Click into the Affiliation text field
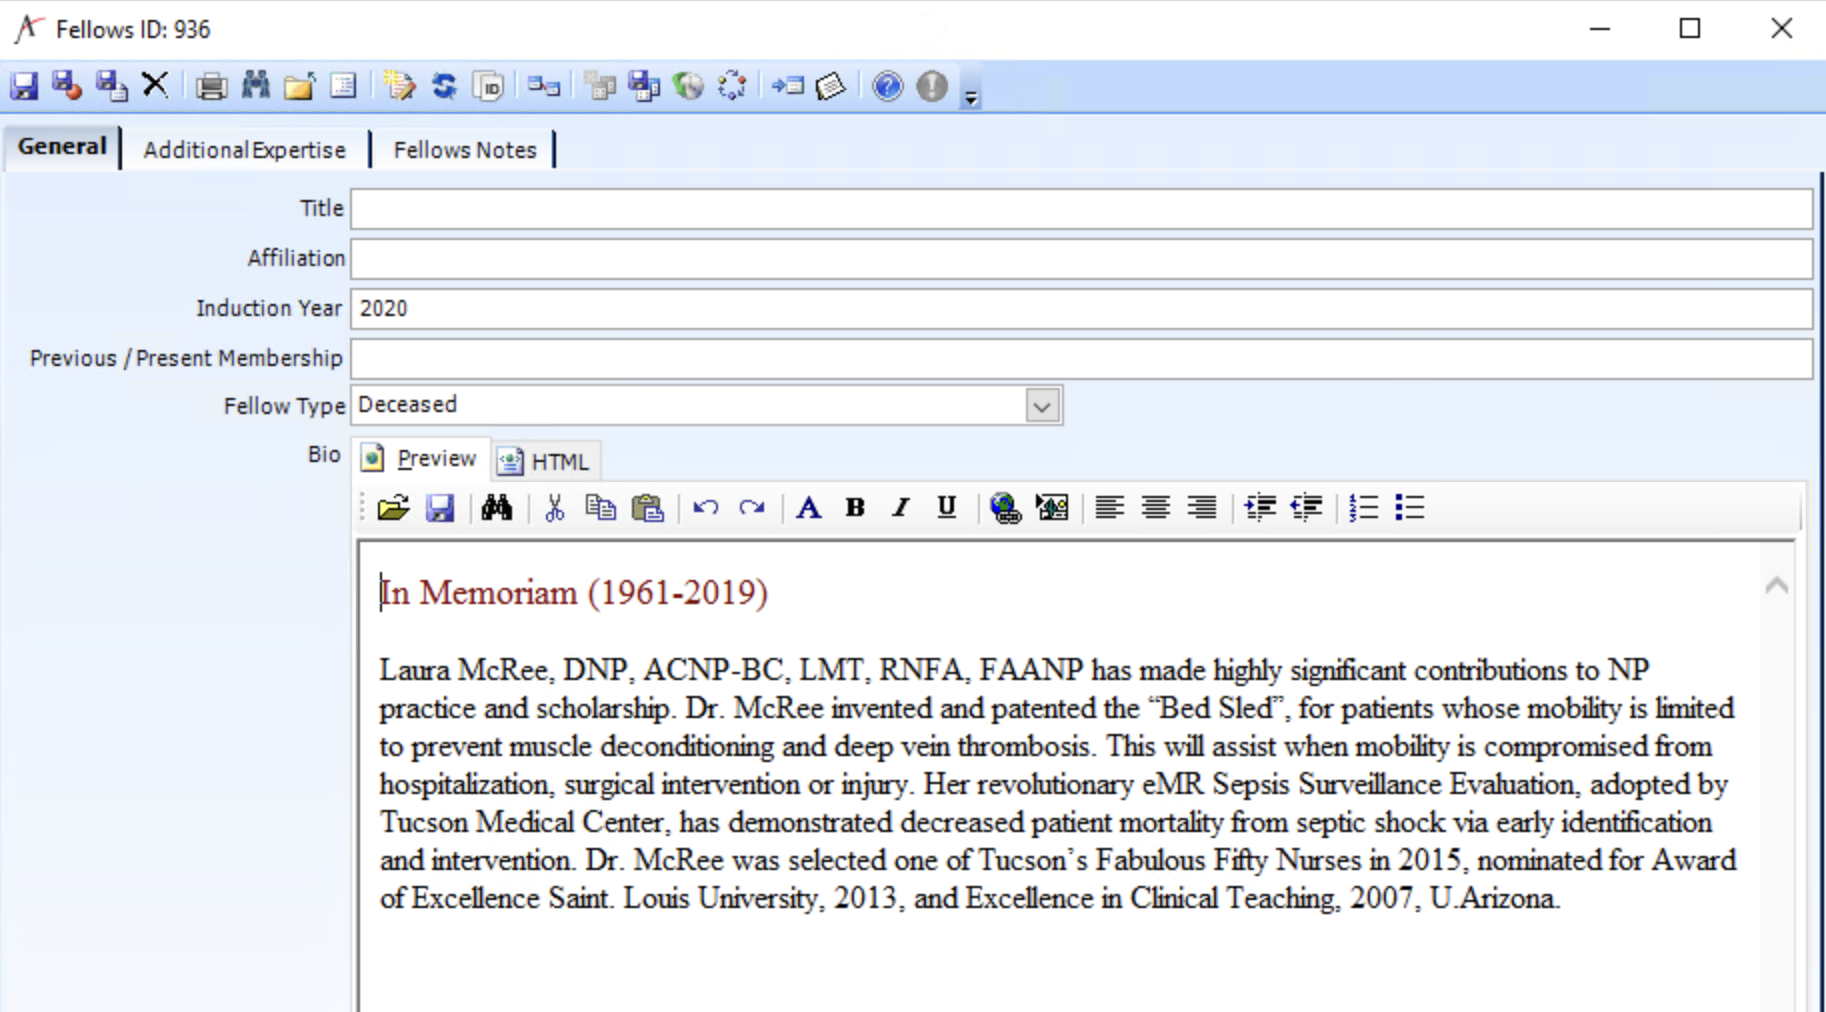This screenshot has width=1826, height=1012. click(1080, 259)
